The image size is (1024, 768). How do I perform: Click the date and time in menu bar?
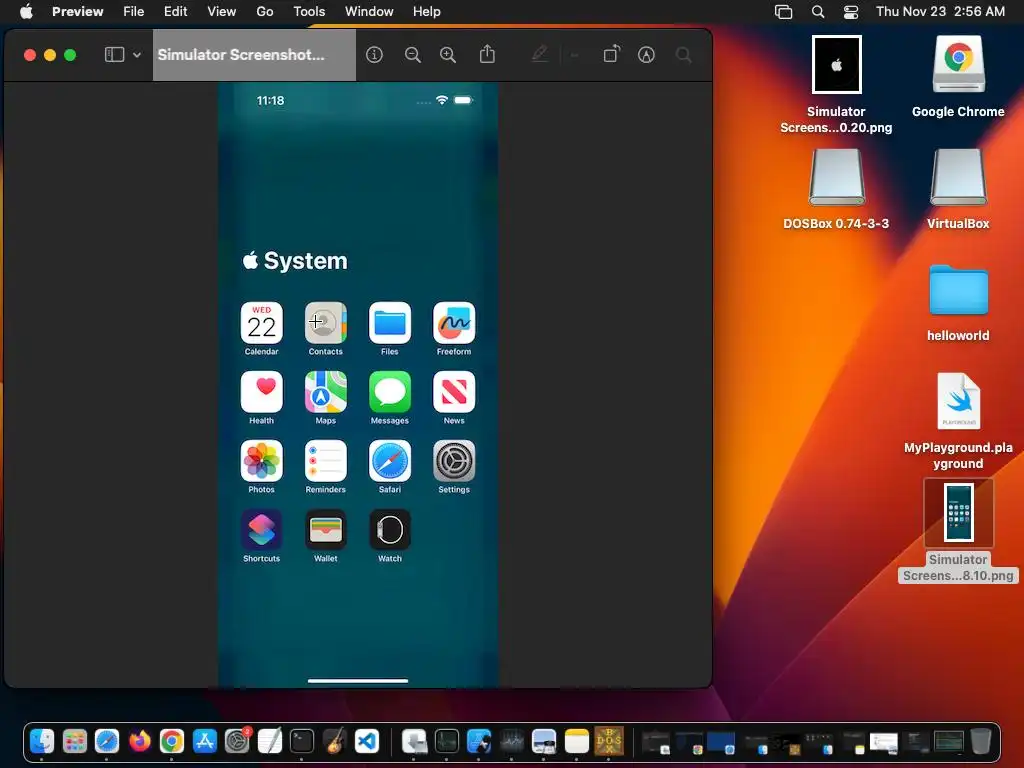[940, 11]
